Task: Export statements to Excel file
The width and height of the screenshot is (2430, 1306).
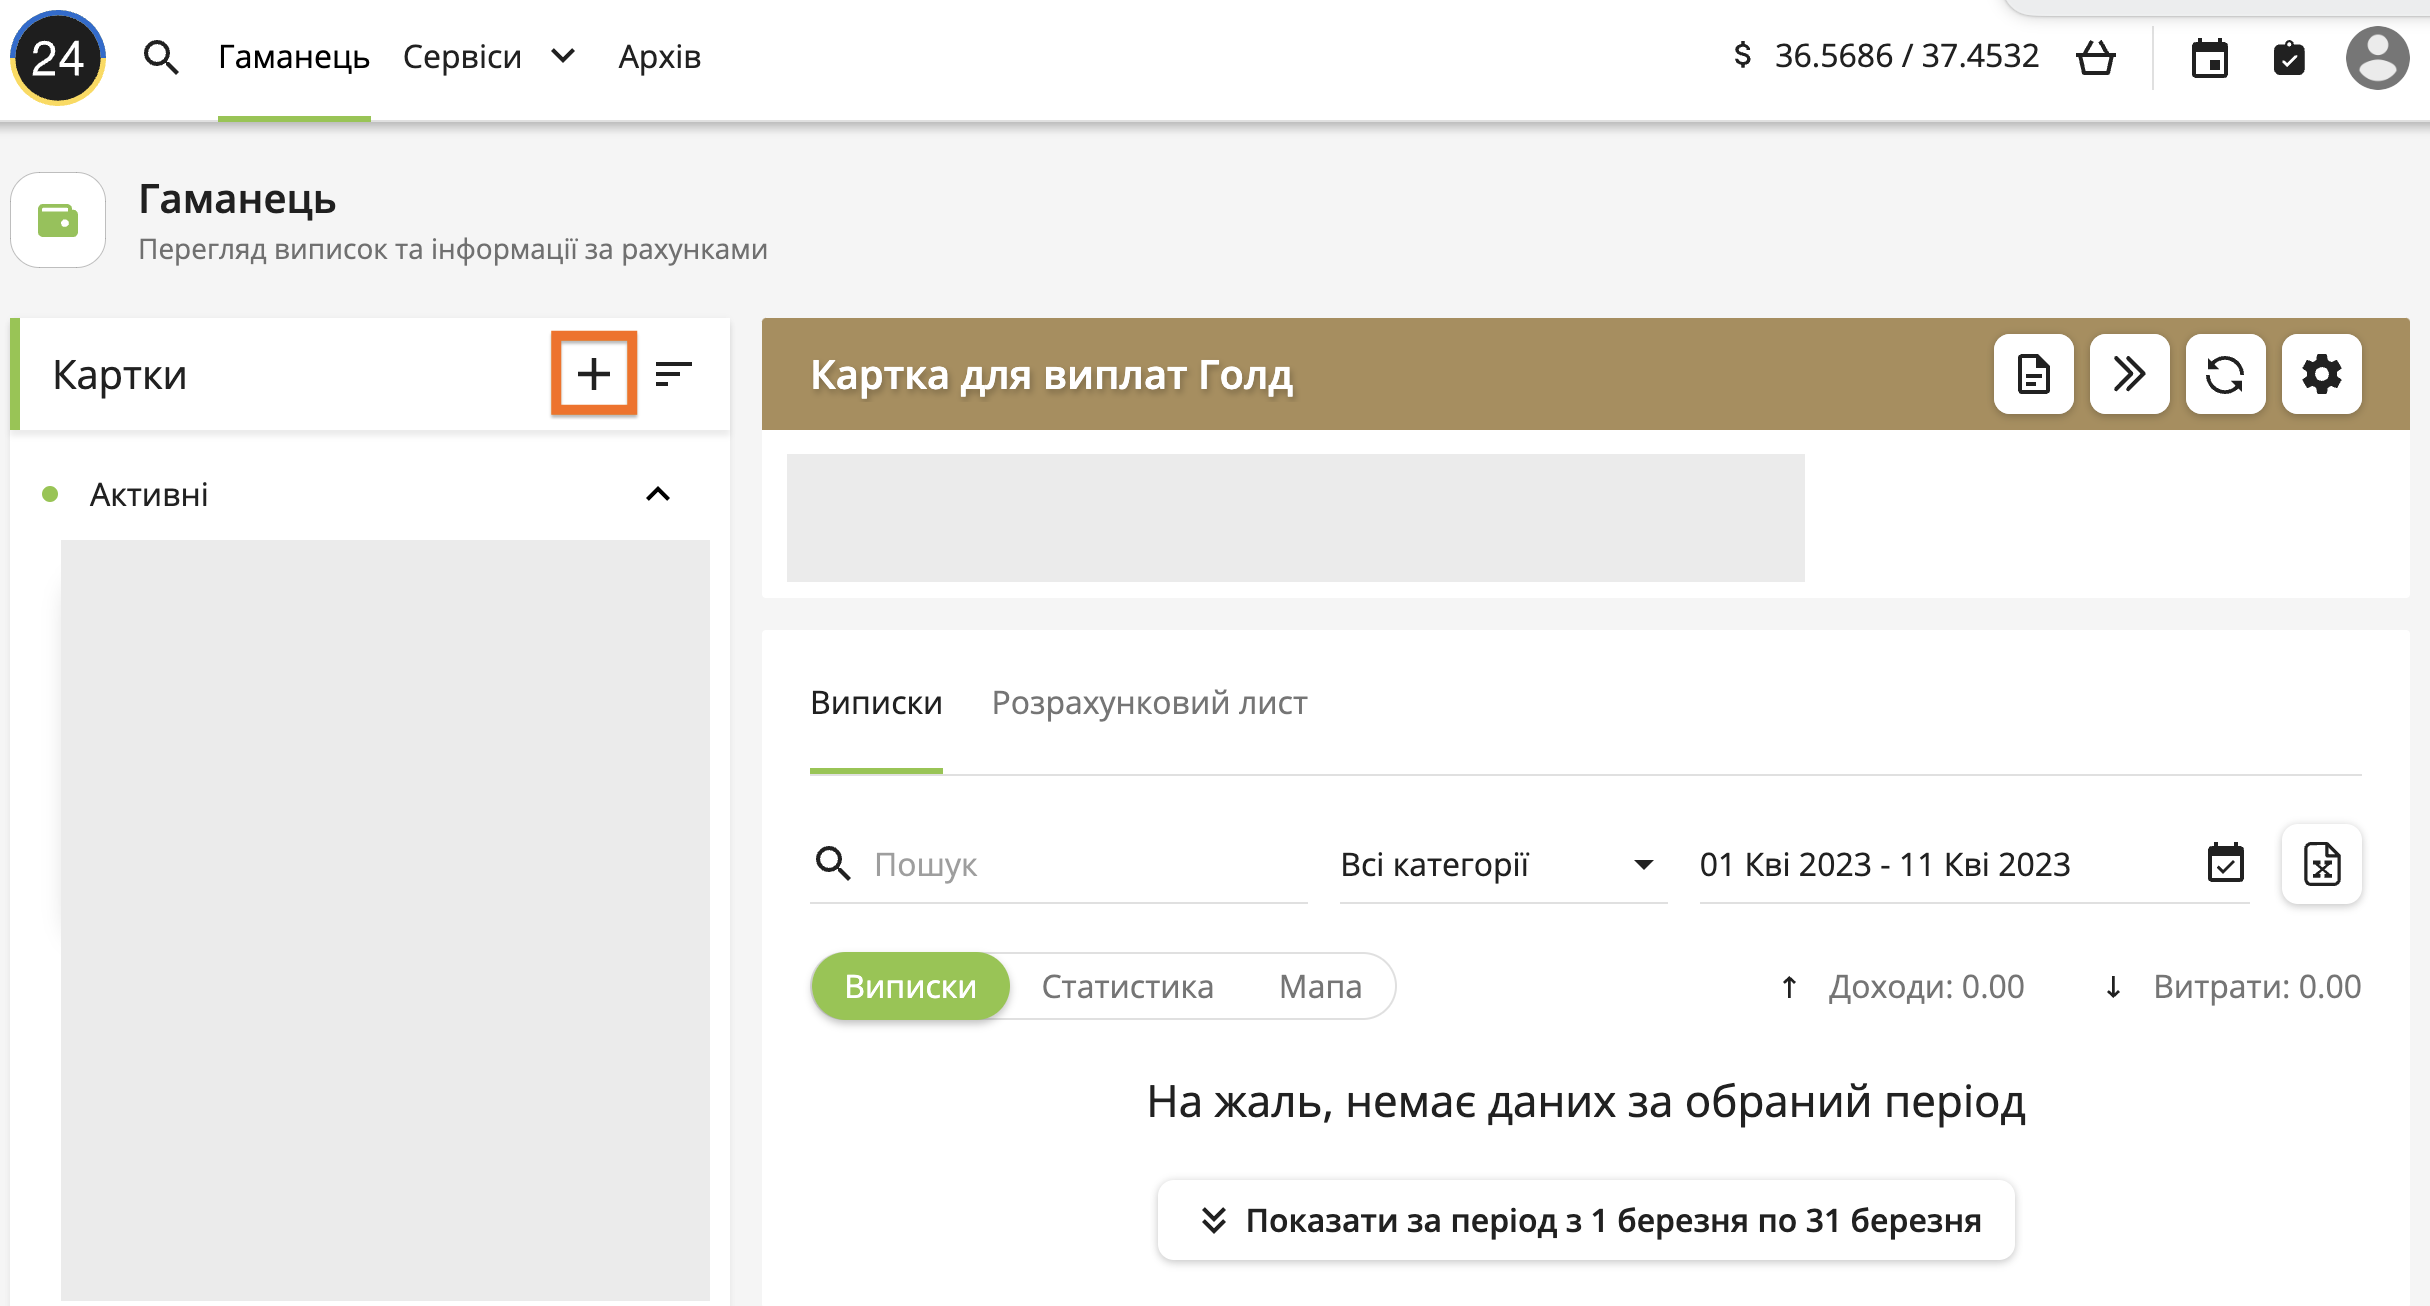Action: pos(2321,864)
